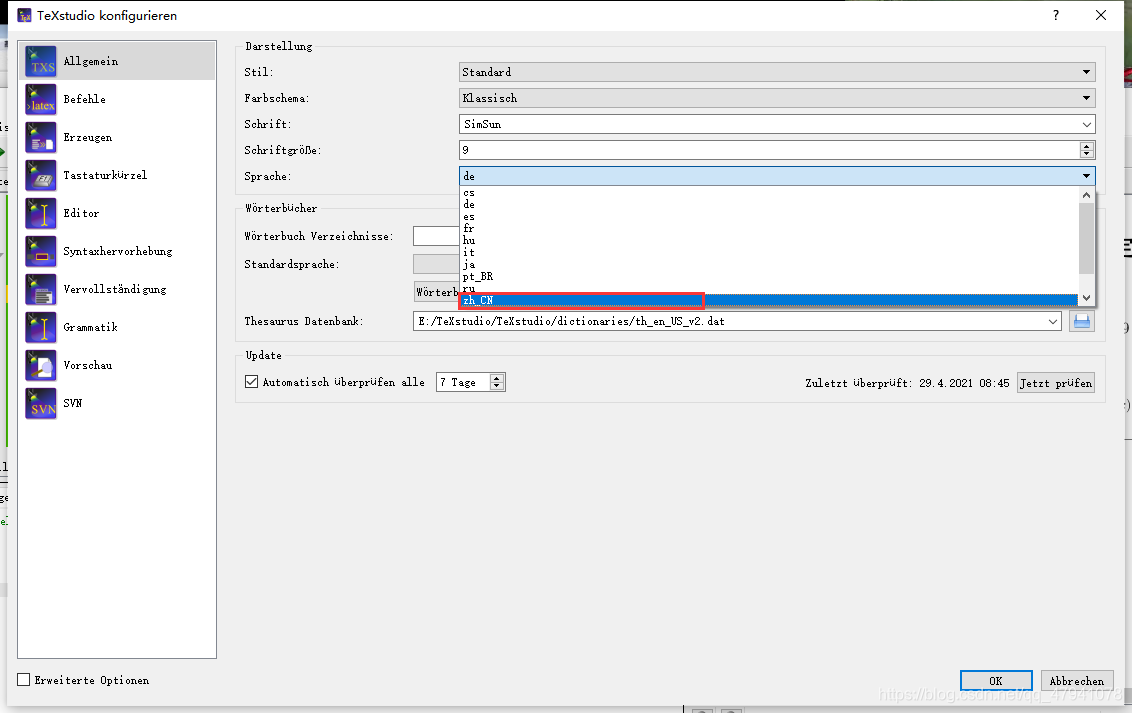Click Jetzt prüfen update button
Viewport: 1132px width, 713px height.
coord(1055,382)
